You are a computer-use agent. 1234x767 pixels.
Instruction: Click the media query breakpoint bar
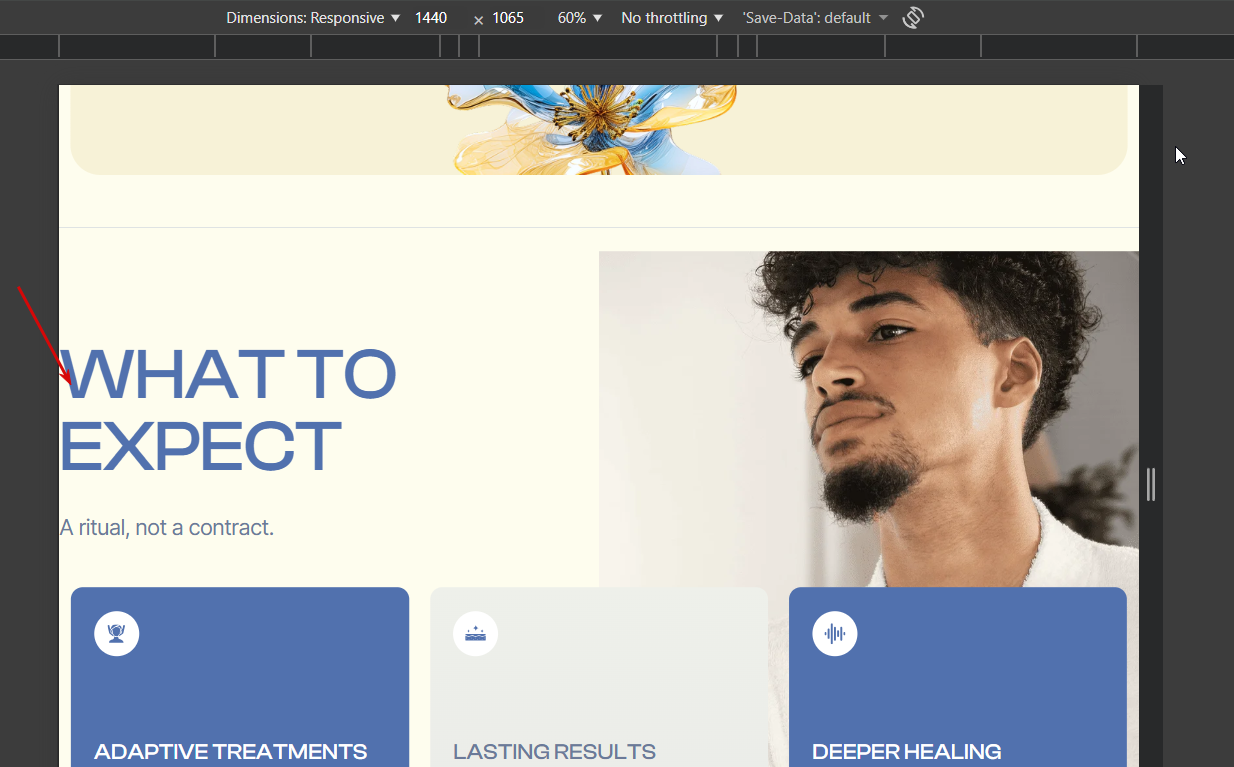[x=598, y=46]
